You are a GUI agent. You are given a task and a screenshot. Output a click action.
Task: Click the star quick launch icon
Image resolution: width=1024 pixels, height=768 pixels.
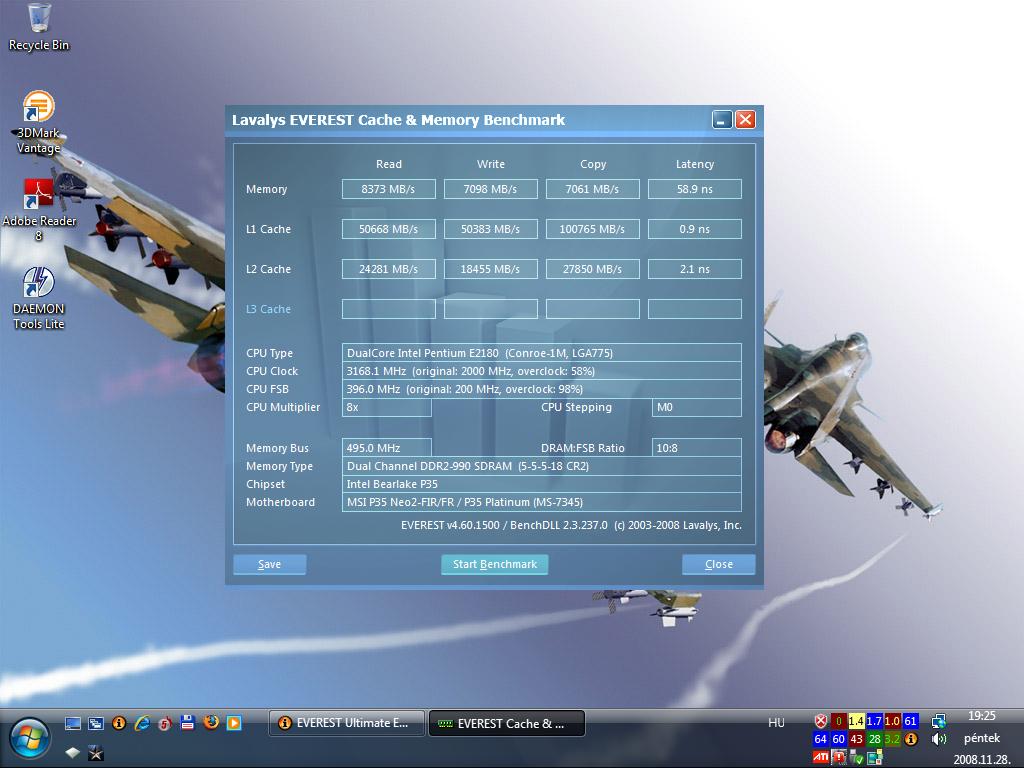[x=96, y=752]
